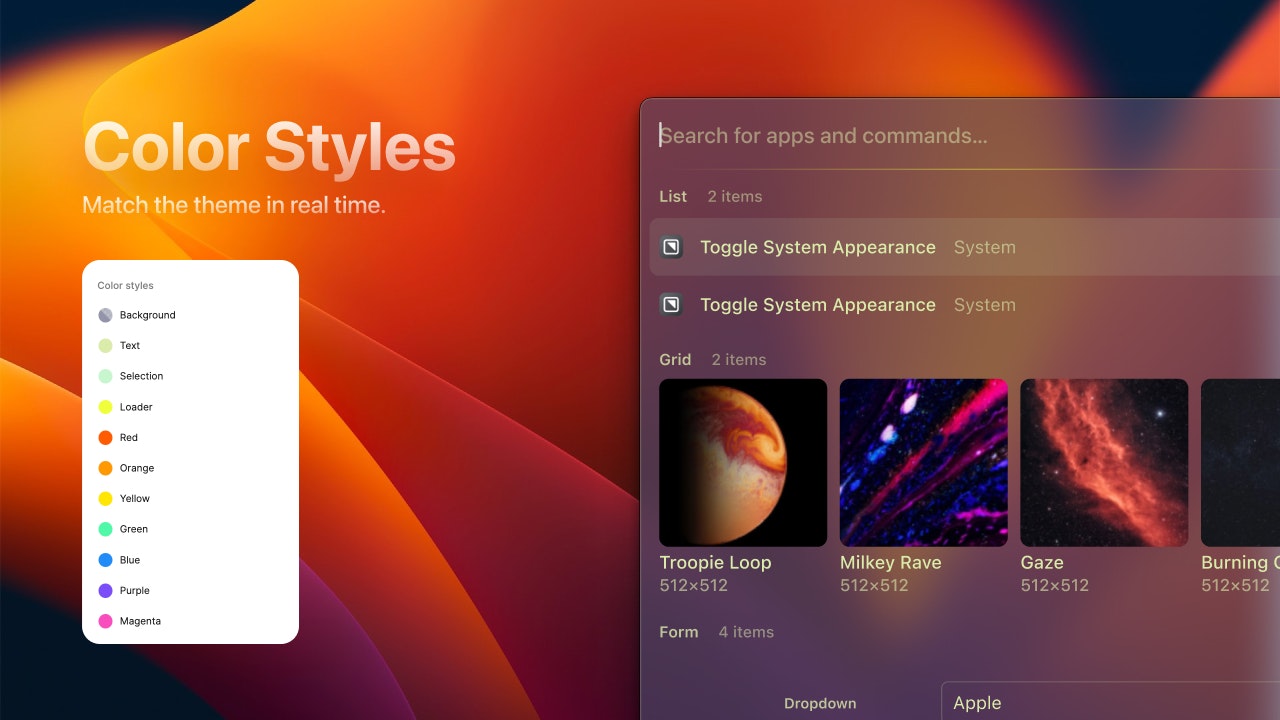Pick the Green color swatch

coord(105,529)
